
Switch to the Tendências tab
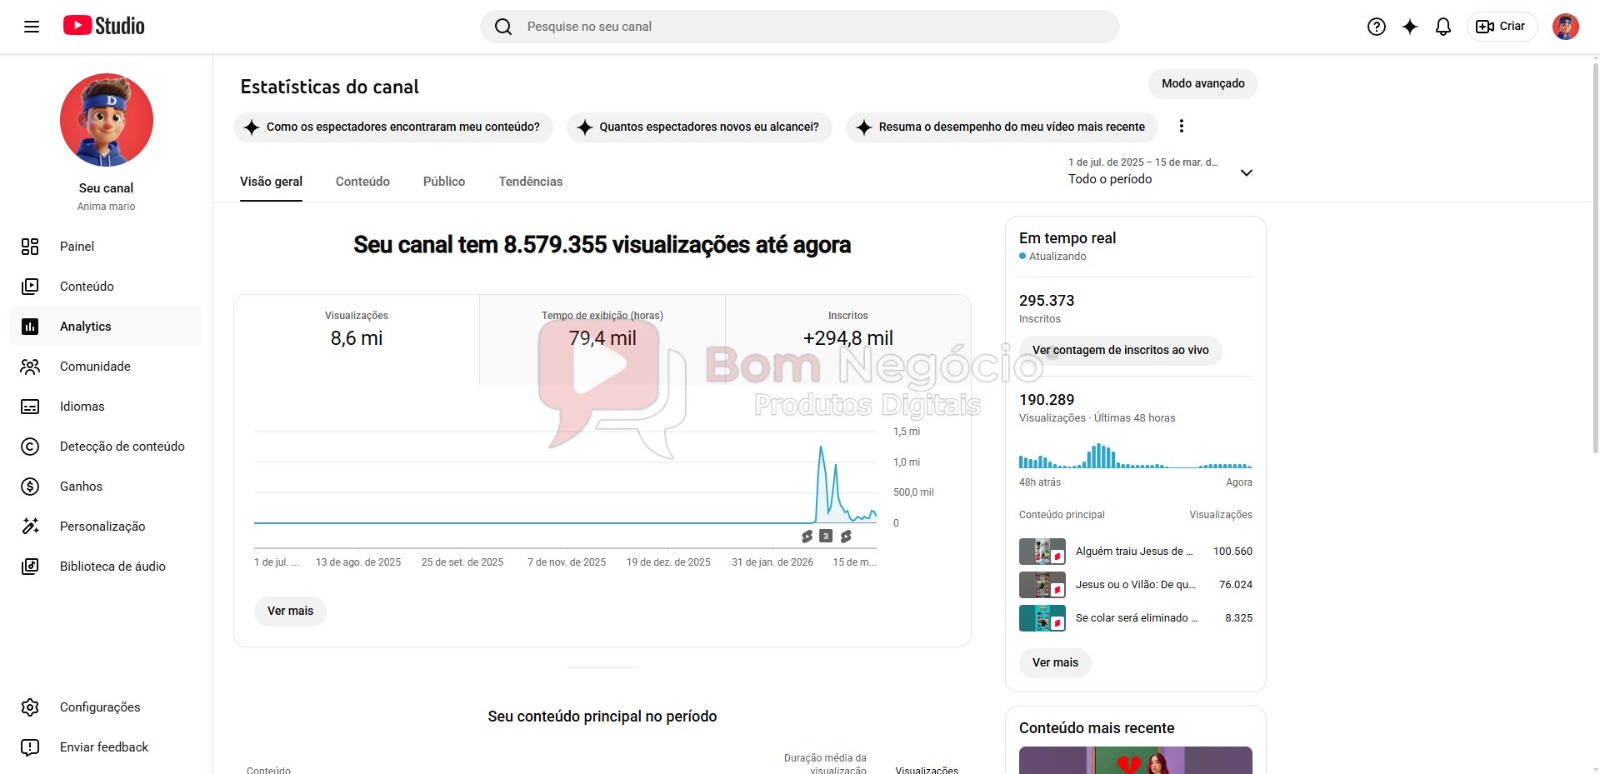point(530,182)
